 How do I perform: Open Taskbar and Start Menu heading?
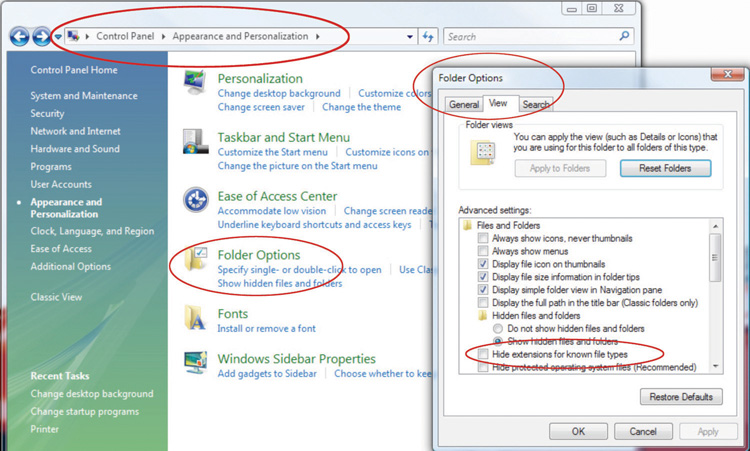tap(284, 137)
